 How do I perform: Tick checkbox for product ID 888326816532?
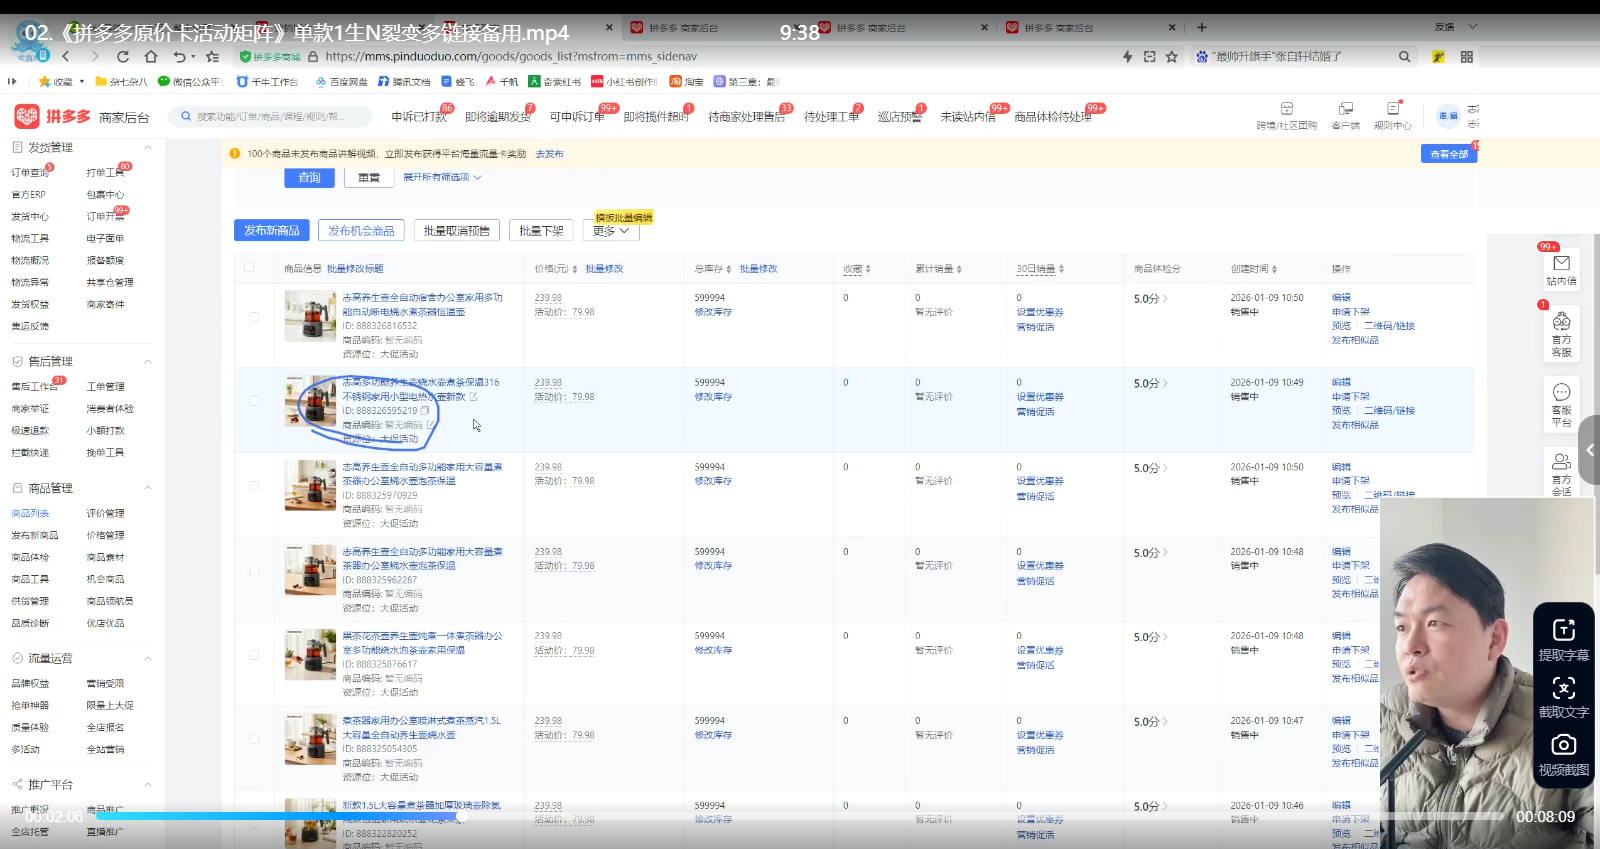pos(254,317)
